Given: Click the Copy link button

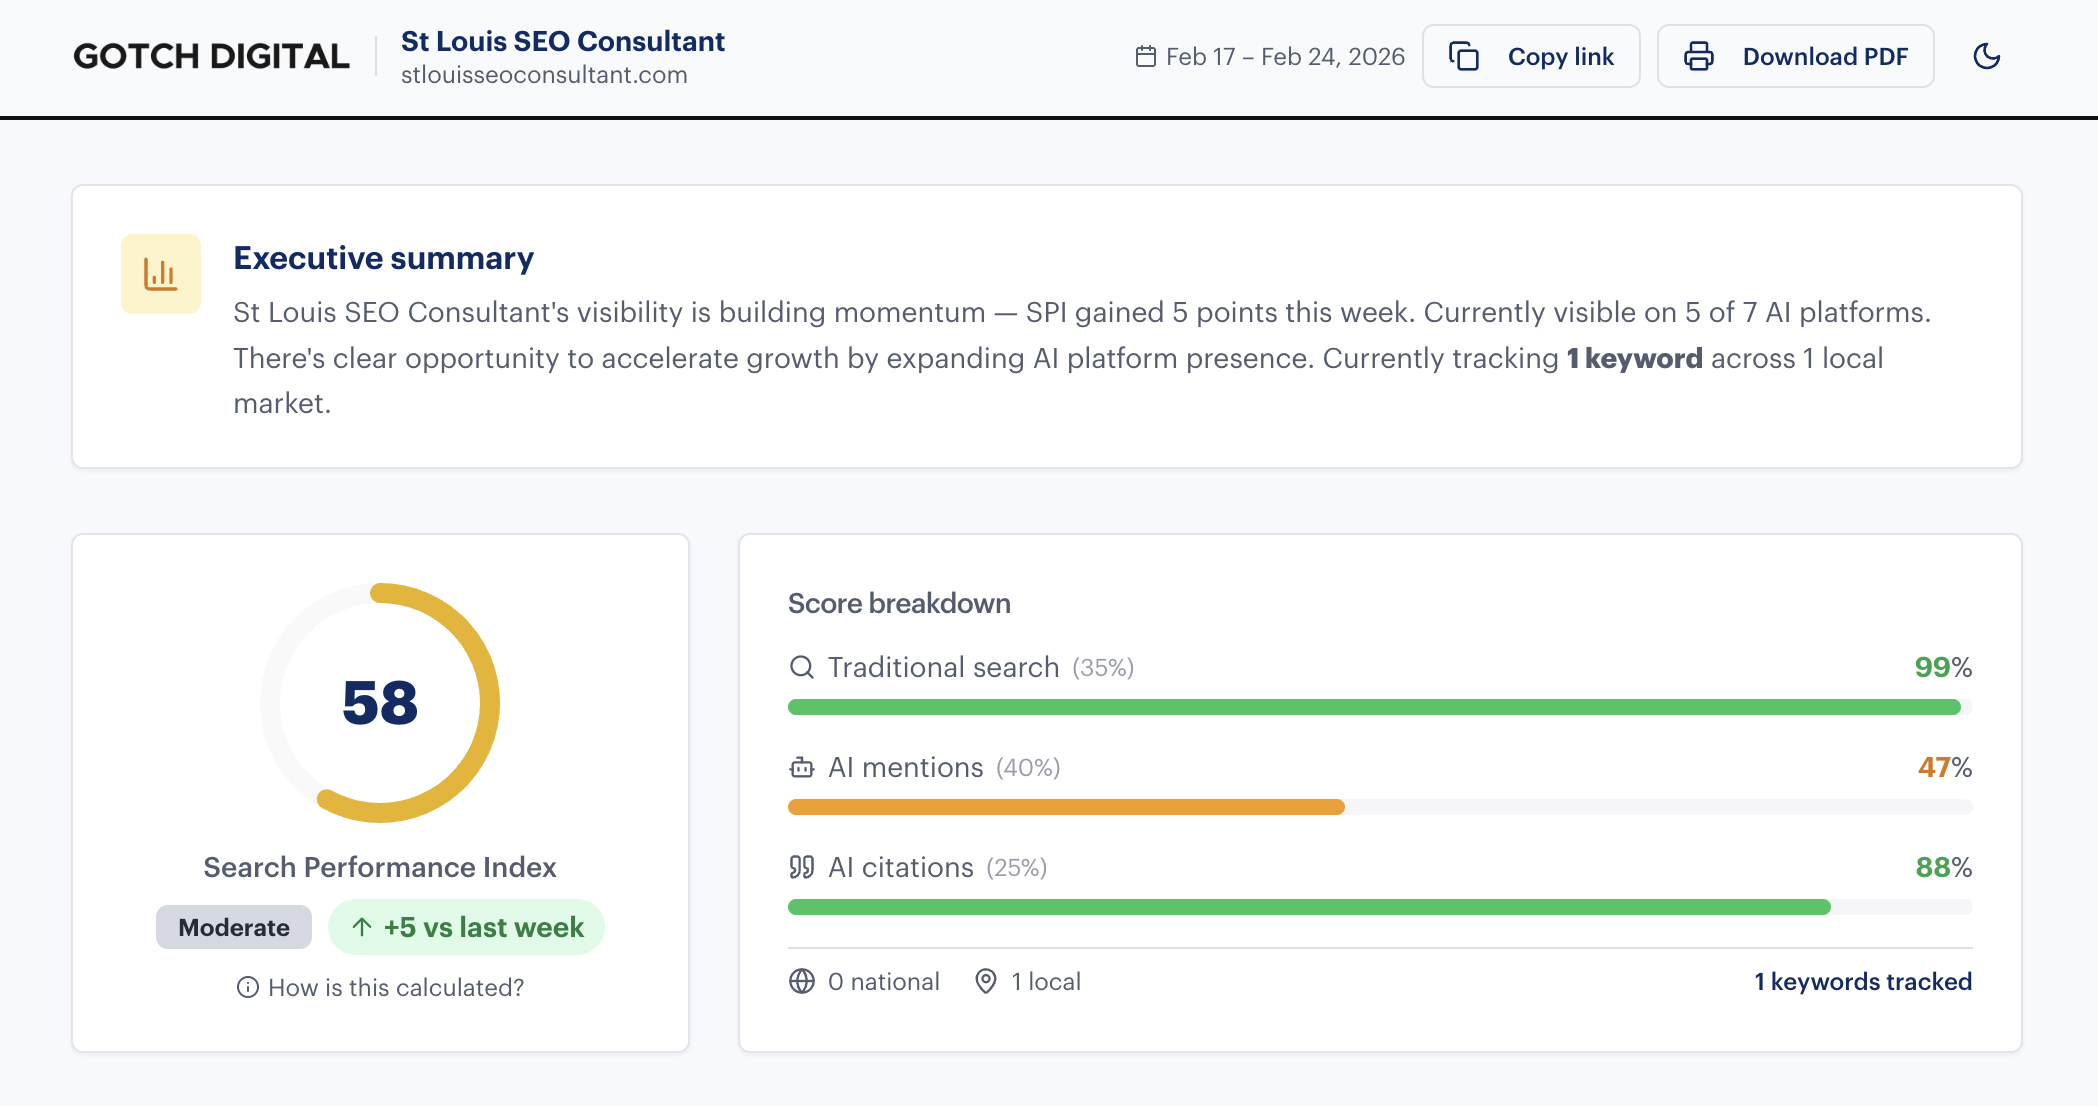Looking at the screenshot, I should point(1530,56).
